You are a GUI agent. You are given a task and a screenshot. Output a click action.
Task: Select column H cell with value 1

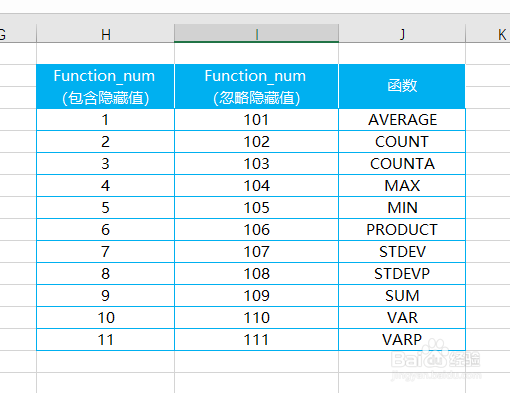click(x=105, y=120)
